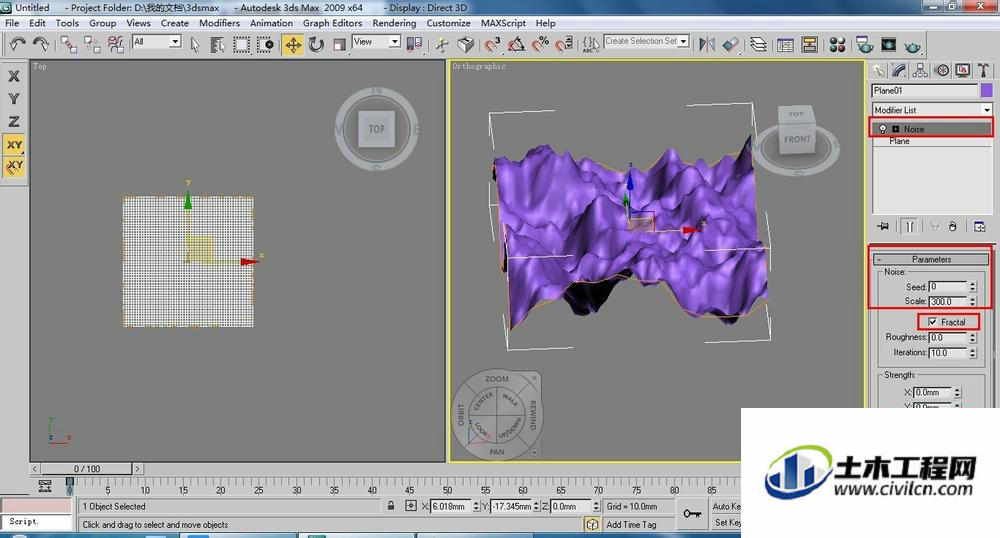
Task: Click the Mirror tool icon
Action: click(707, 44)
